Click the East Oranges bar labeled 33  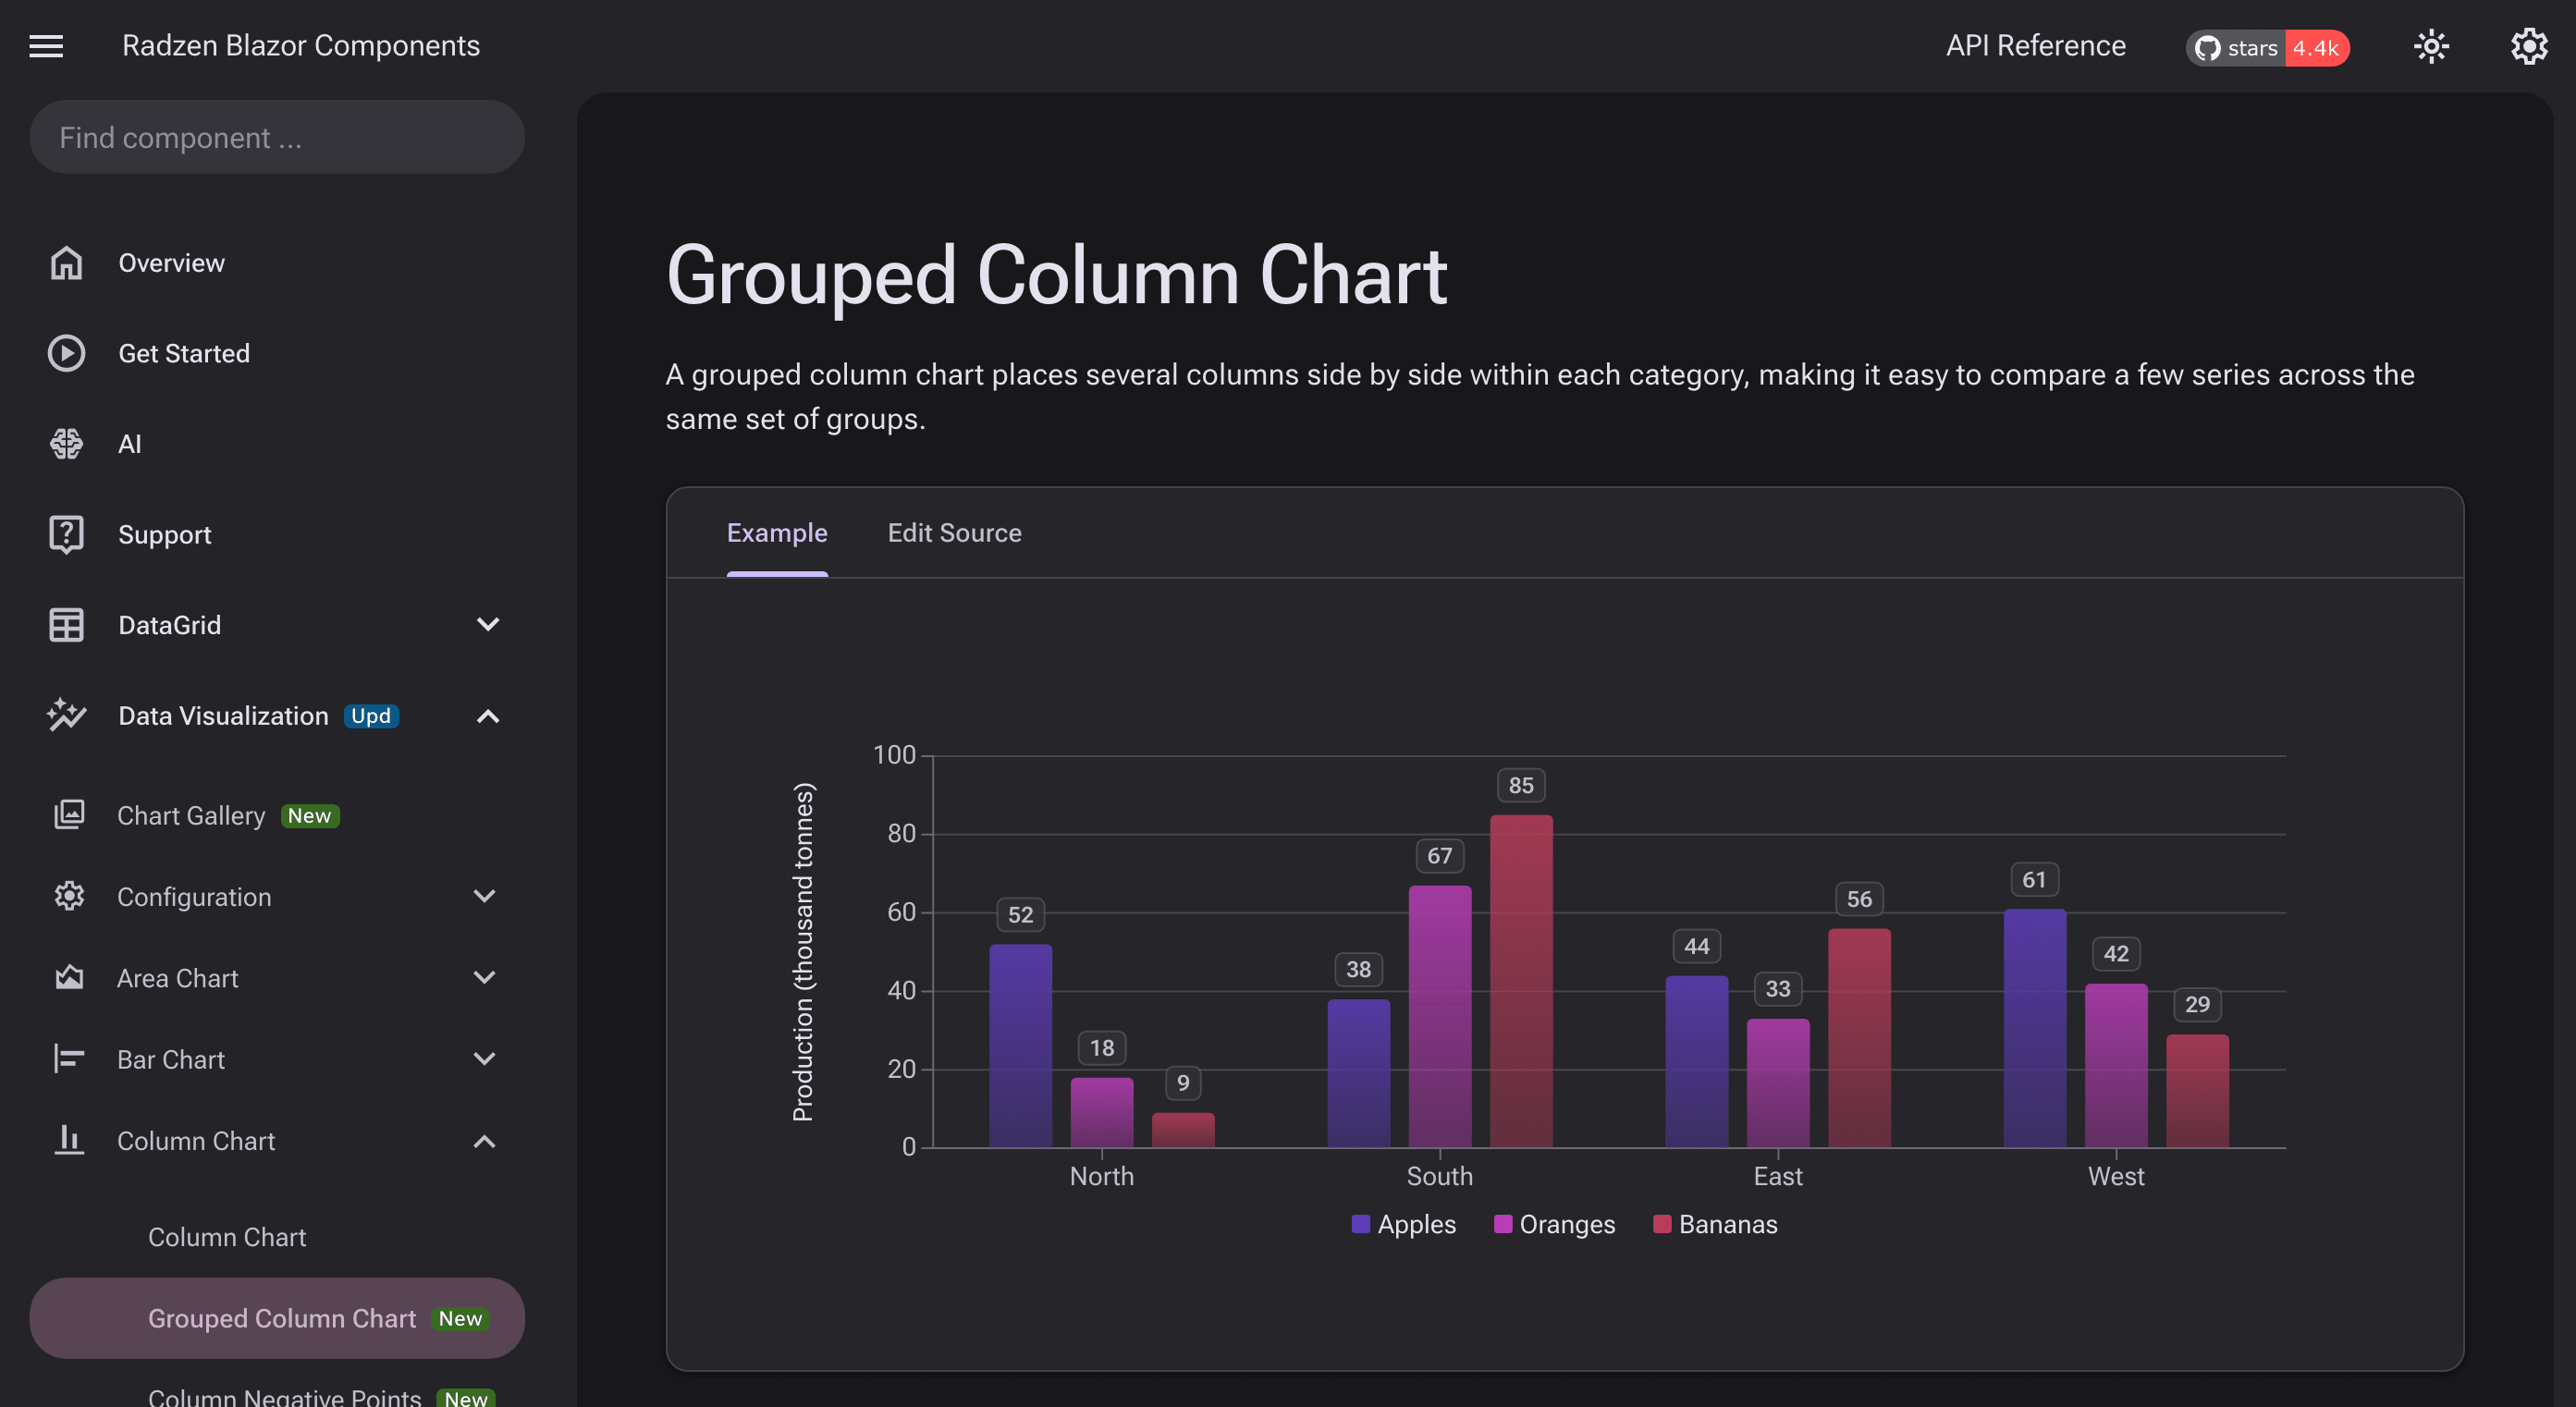point(1778,1083)
